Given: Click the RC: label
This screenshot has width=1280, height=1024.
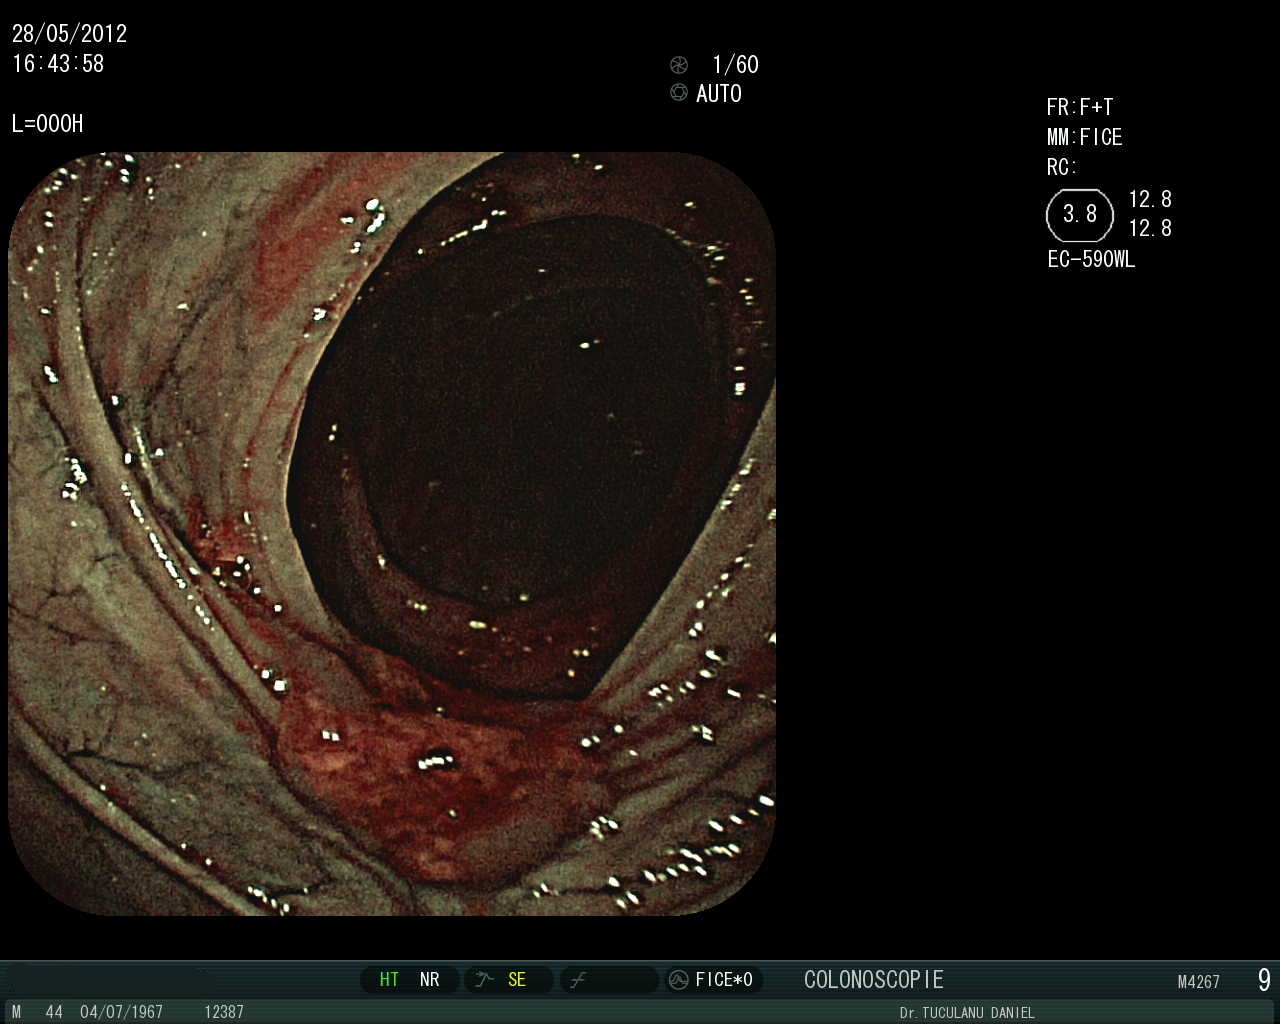Looking at the screenshot, I should [1062, 168].
